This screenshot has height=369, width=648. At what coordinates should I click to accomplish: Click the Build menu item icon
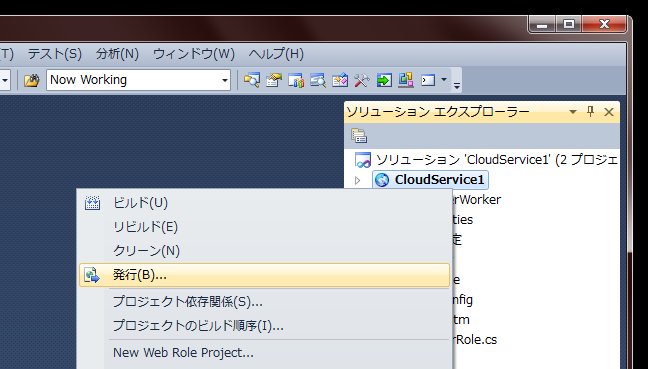pyautogui.click(x=92, y=203)
